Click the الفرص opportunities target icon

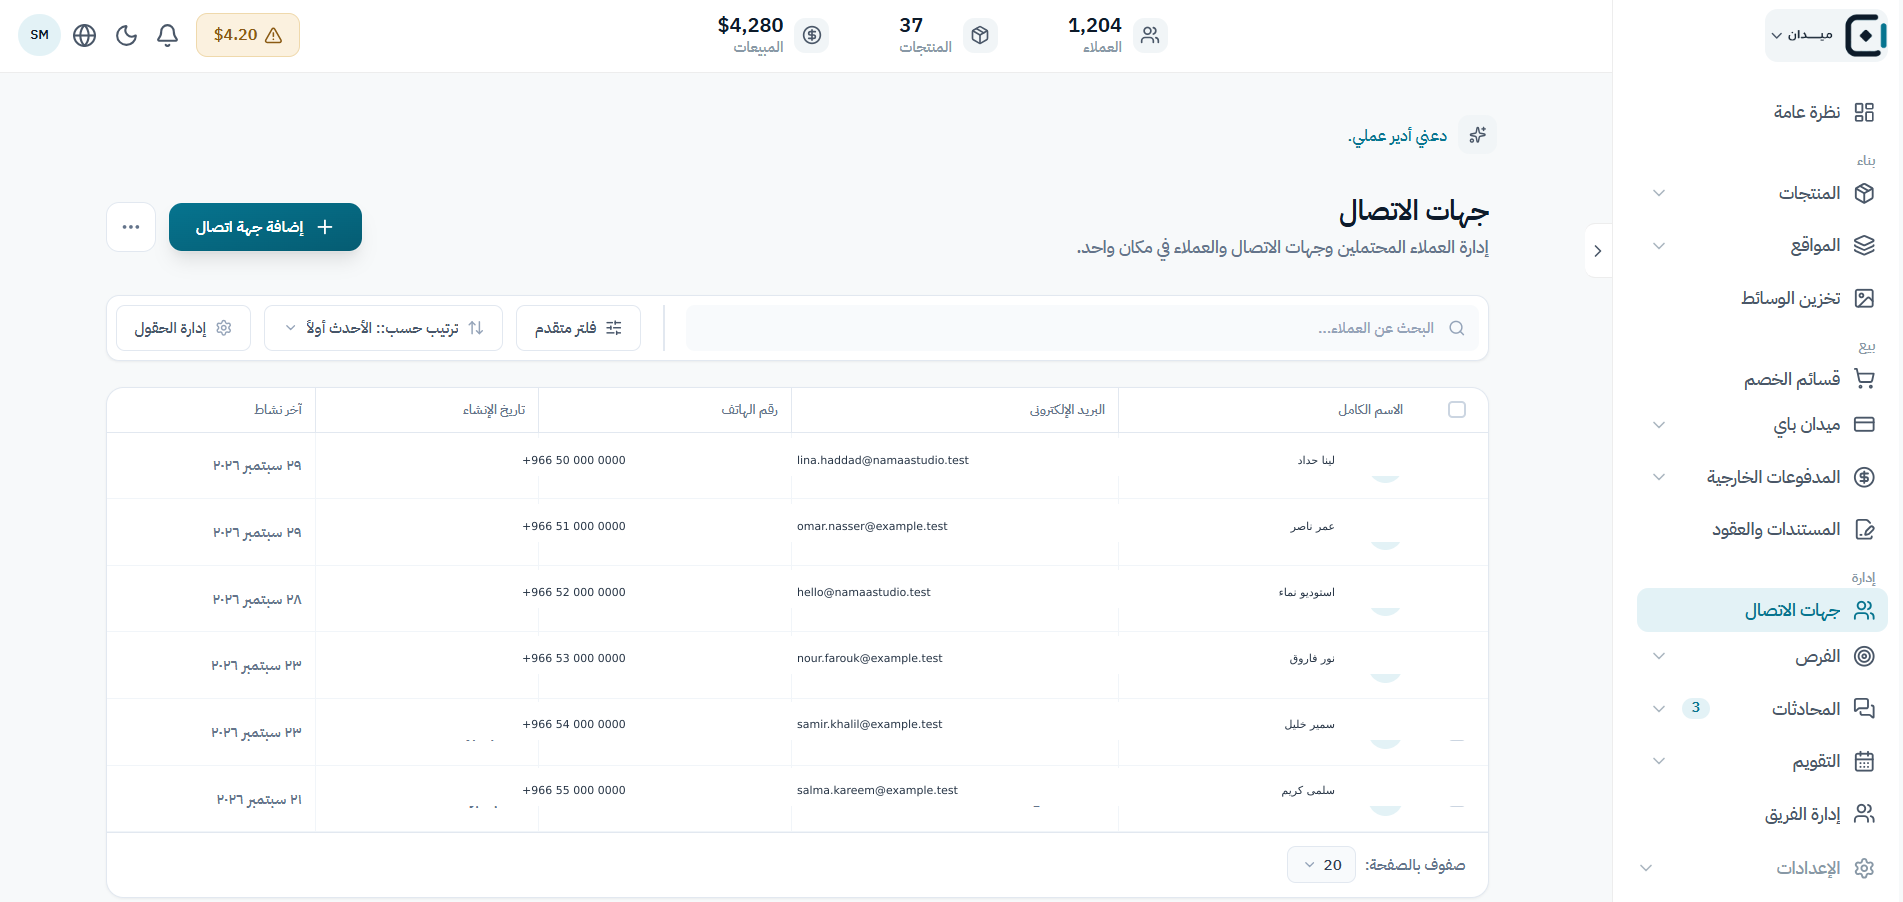click(1864, 656)
